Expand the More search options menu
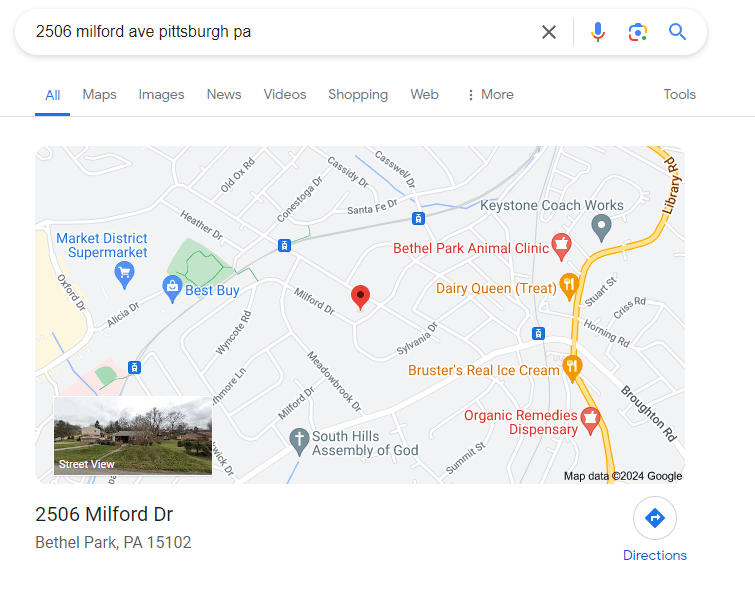 [x=491, y=94]
